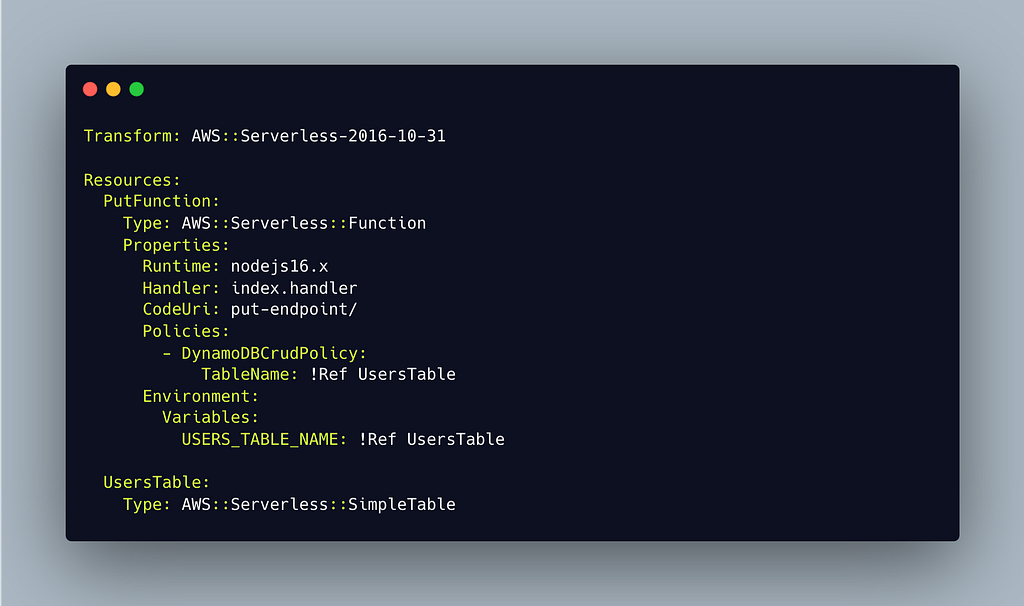Viewport: 1024px width, 606px height.
Task: Click the Resources: key
Action: (x=132, y=180)
